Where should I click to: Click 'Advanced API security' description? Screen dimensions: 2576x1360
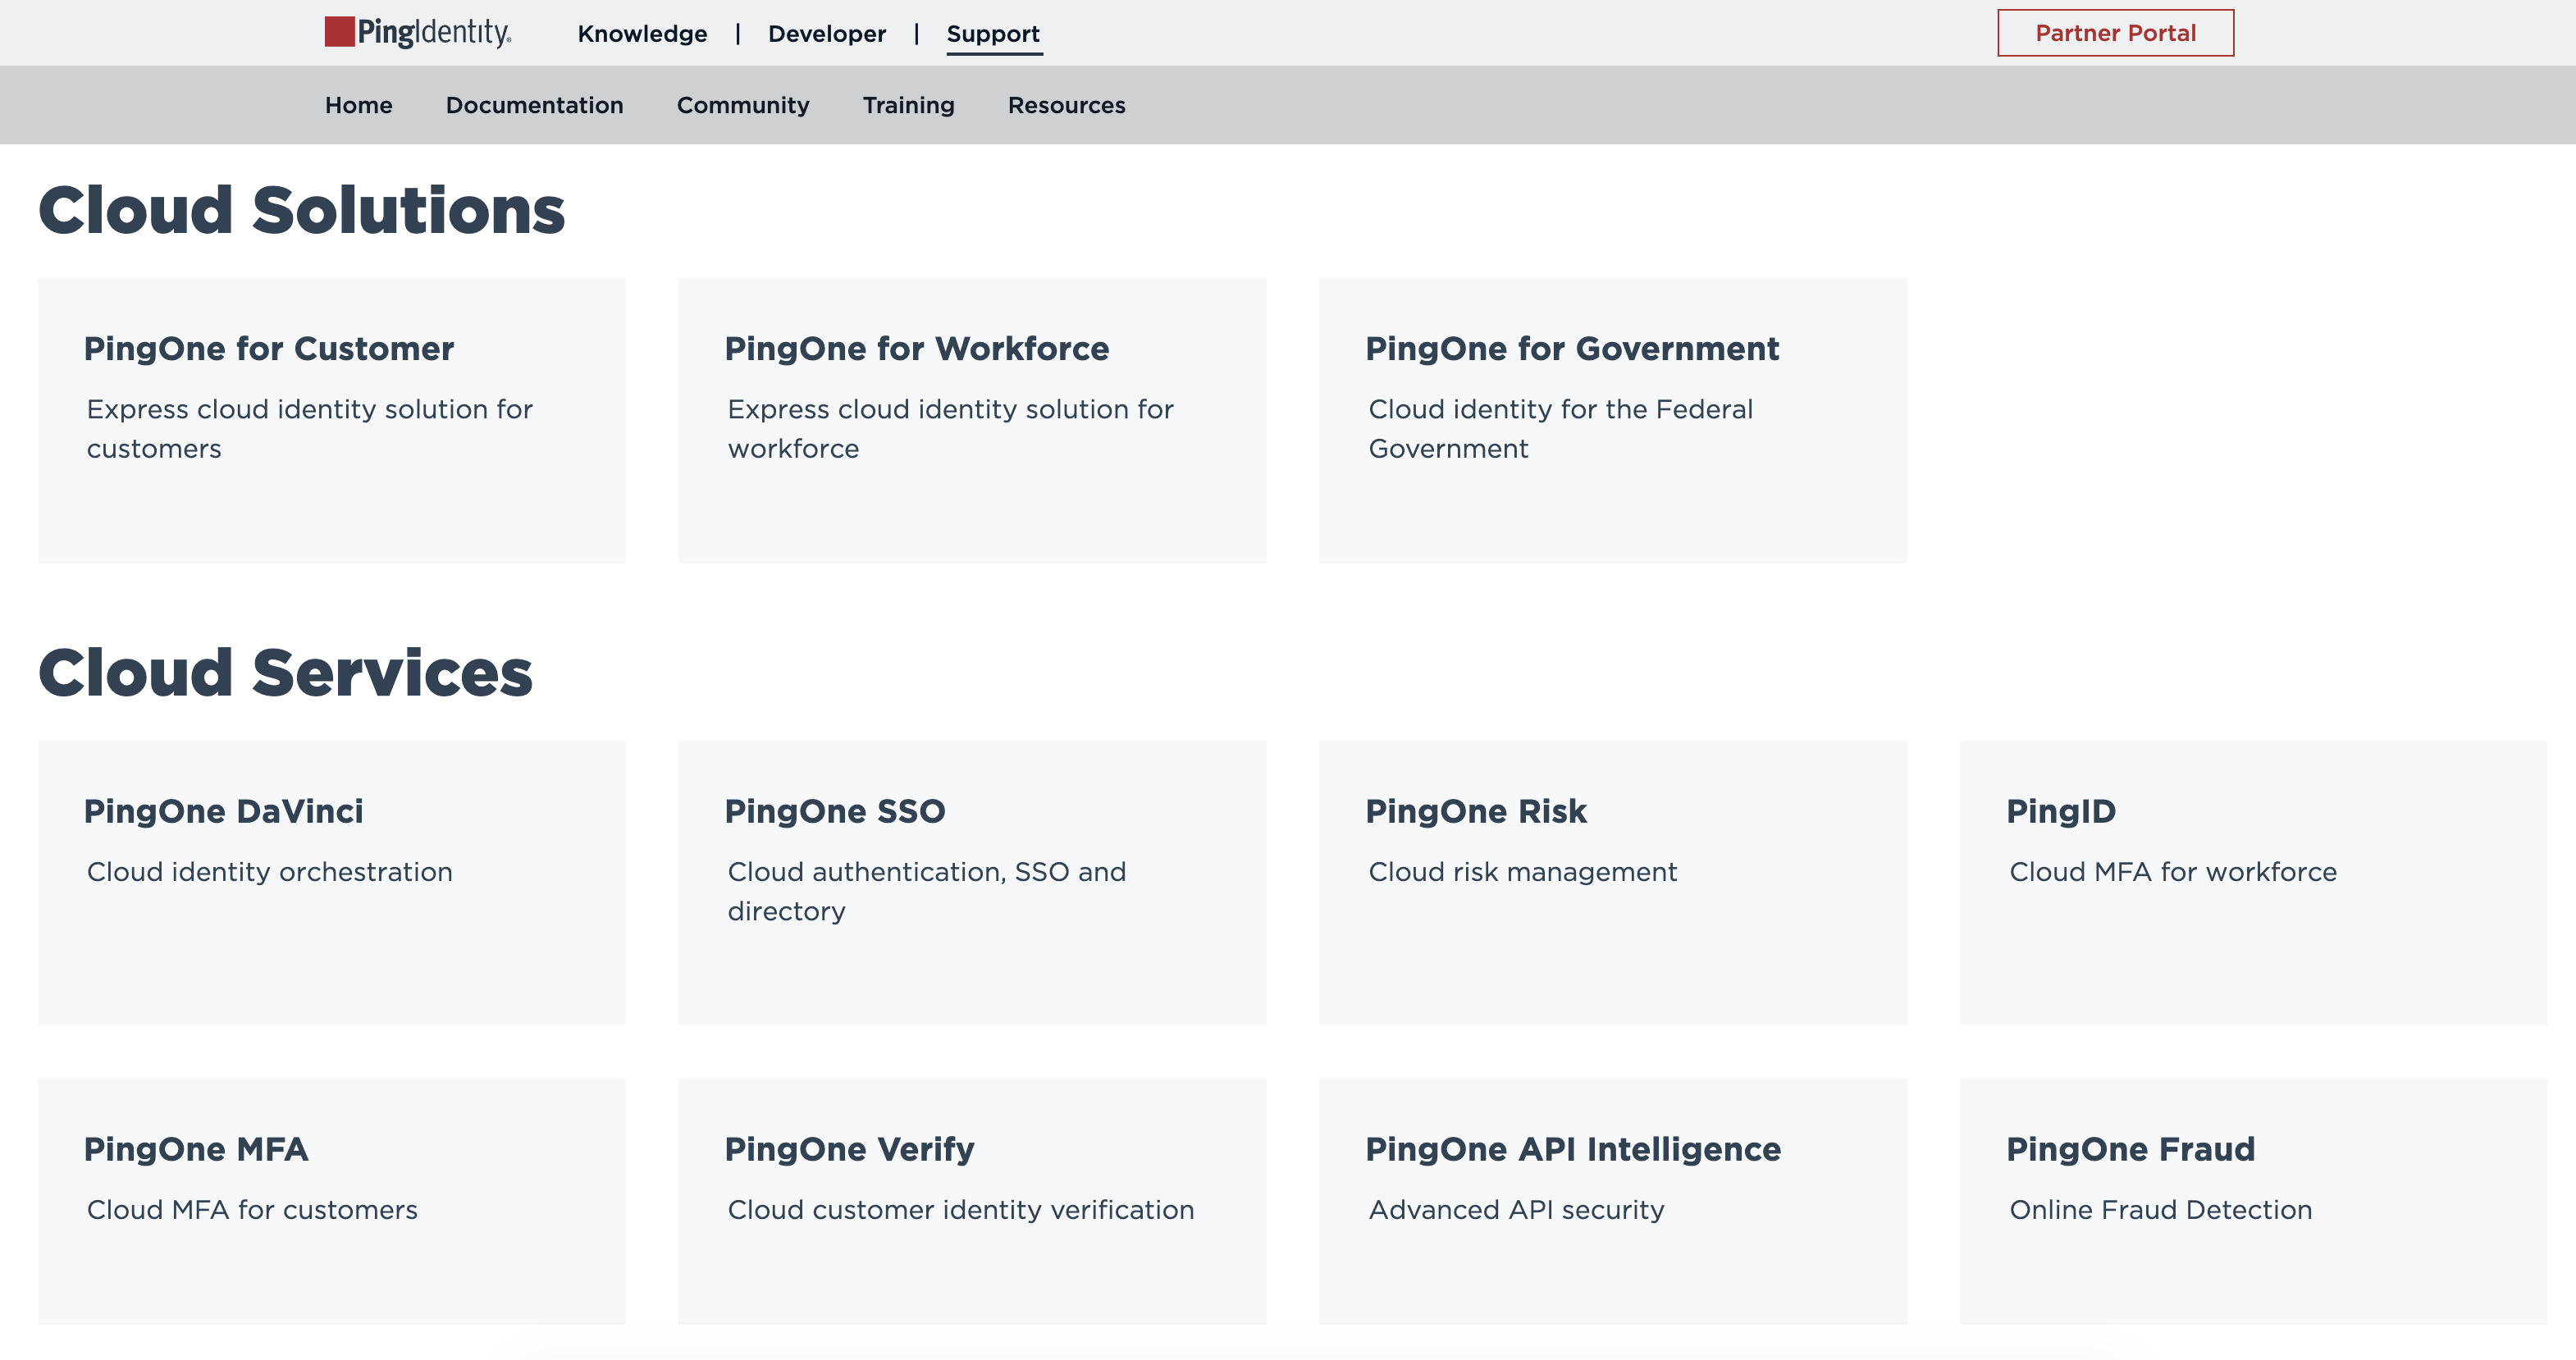(x=1516, y=1210)
